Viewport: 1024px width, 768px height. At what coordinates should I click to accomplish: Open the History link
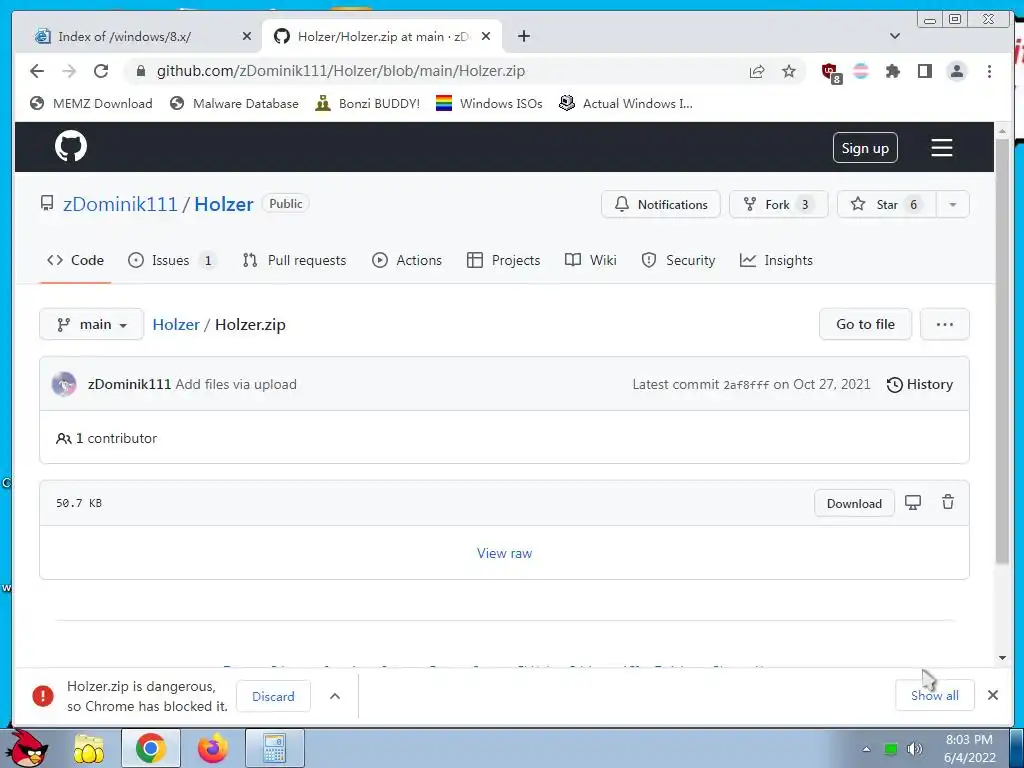pyautogui.click(x=920, y=385)
